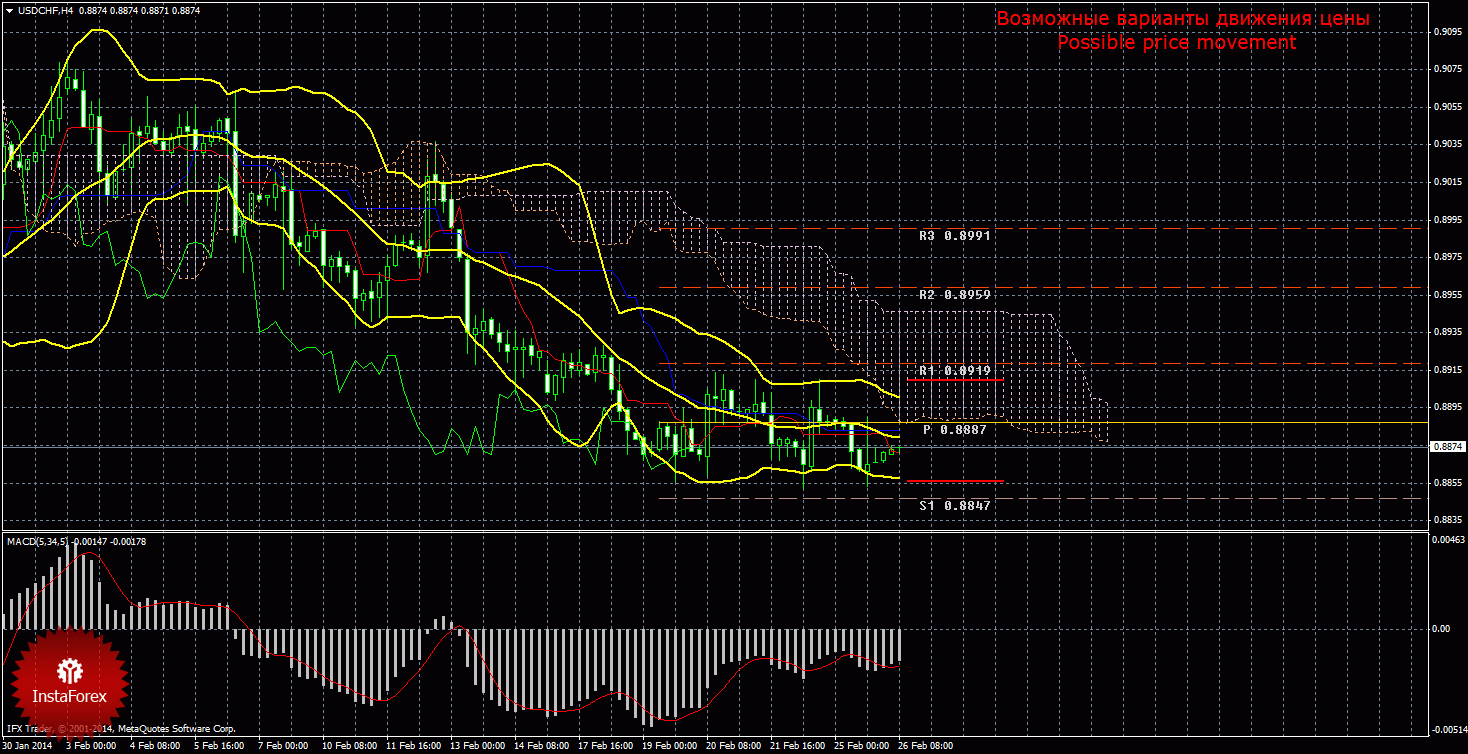Select the MACD(5,34,5) indicator label
Image resolution: width=1468 pixels, height=754 pixels.
coord(37,541)
